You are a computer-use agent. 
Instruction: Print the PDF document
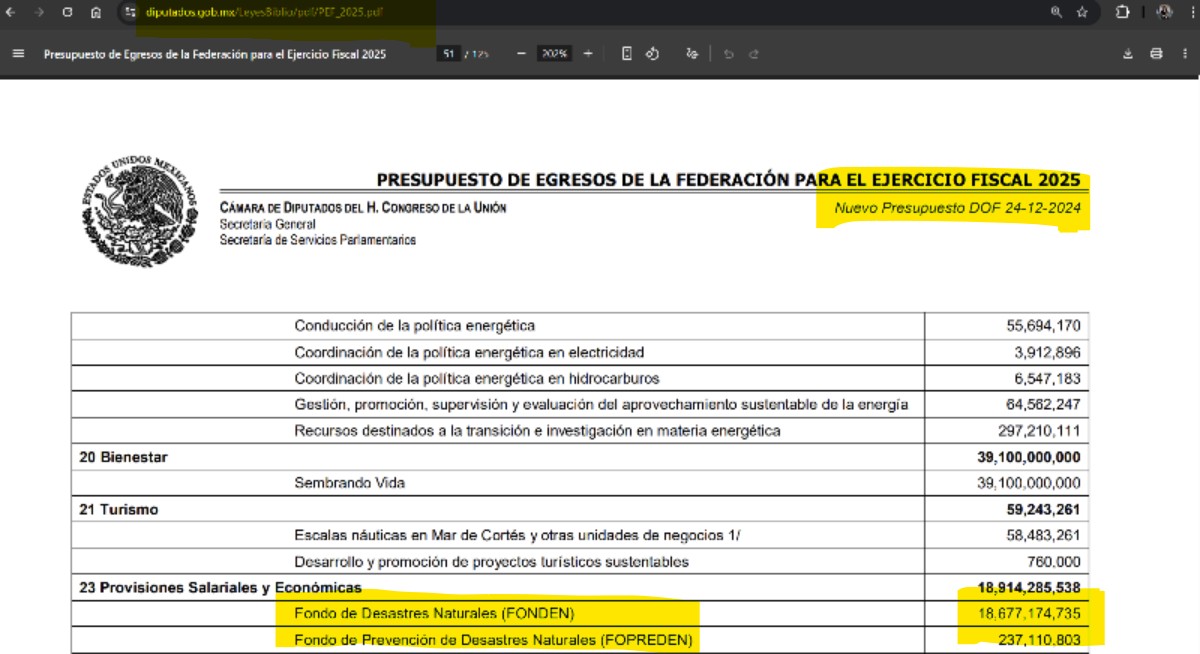tap(1156, 54)
